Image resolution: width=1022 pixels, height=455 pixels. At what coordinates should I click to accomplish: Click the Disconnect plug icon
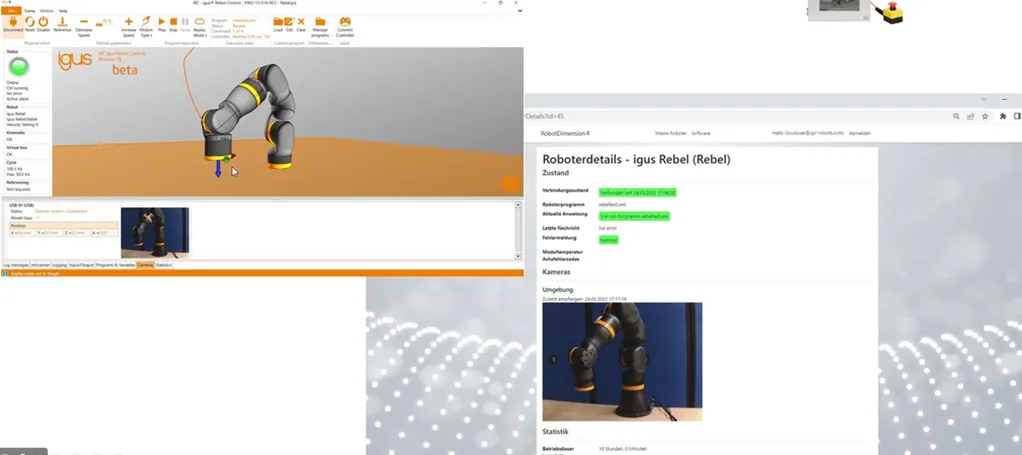click(13, 22)
